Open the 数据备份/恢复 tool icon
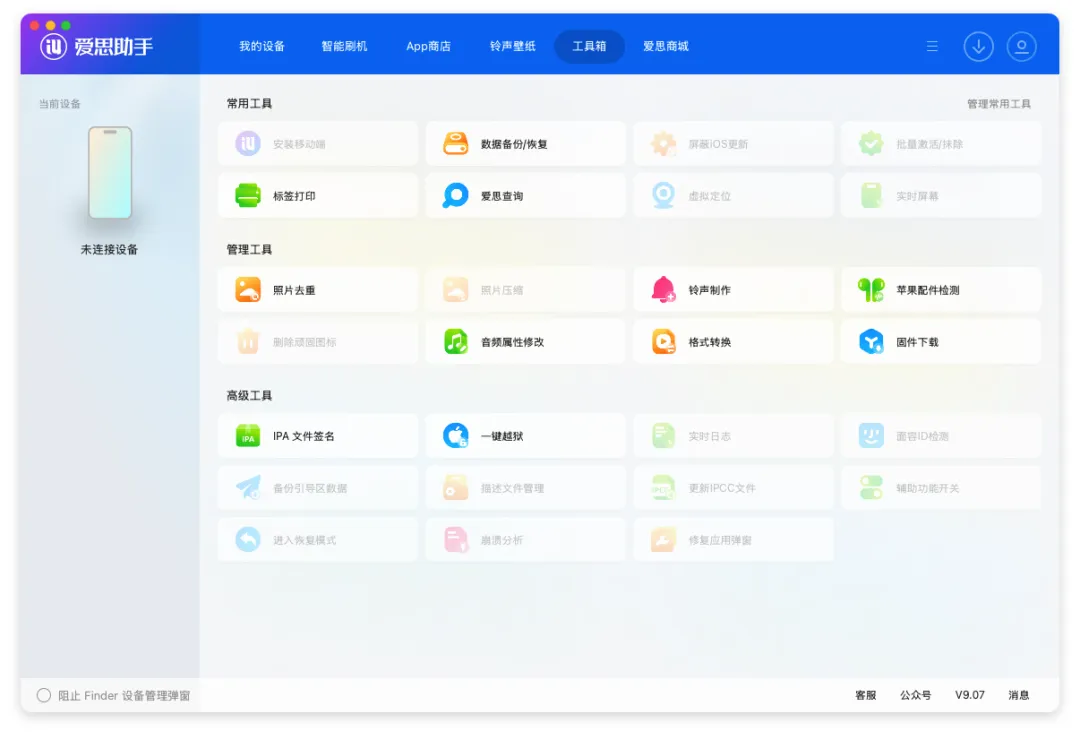1080x740 pixels. point(455,143)
